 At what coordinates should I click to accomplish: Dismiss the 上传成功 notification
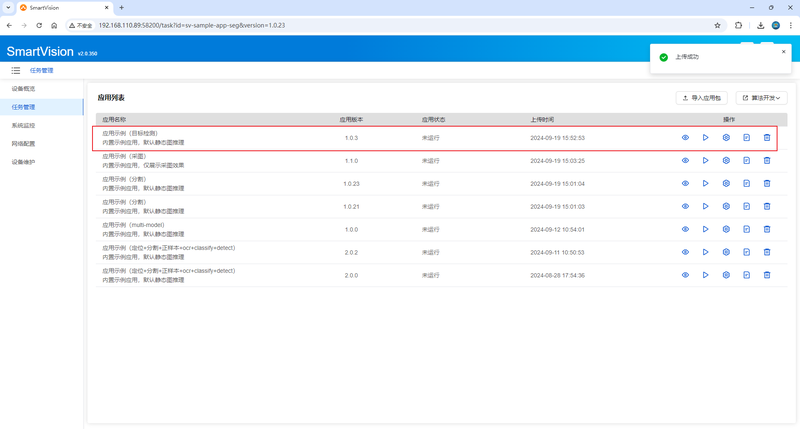click(x=784, y=52)
